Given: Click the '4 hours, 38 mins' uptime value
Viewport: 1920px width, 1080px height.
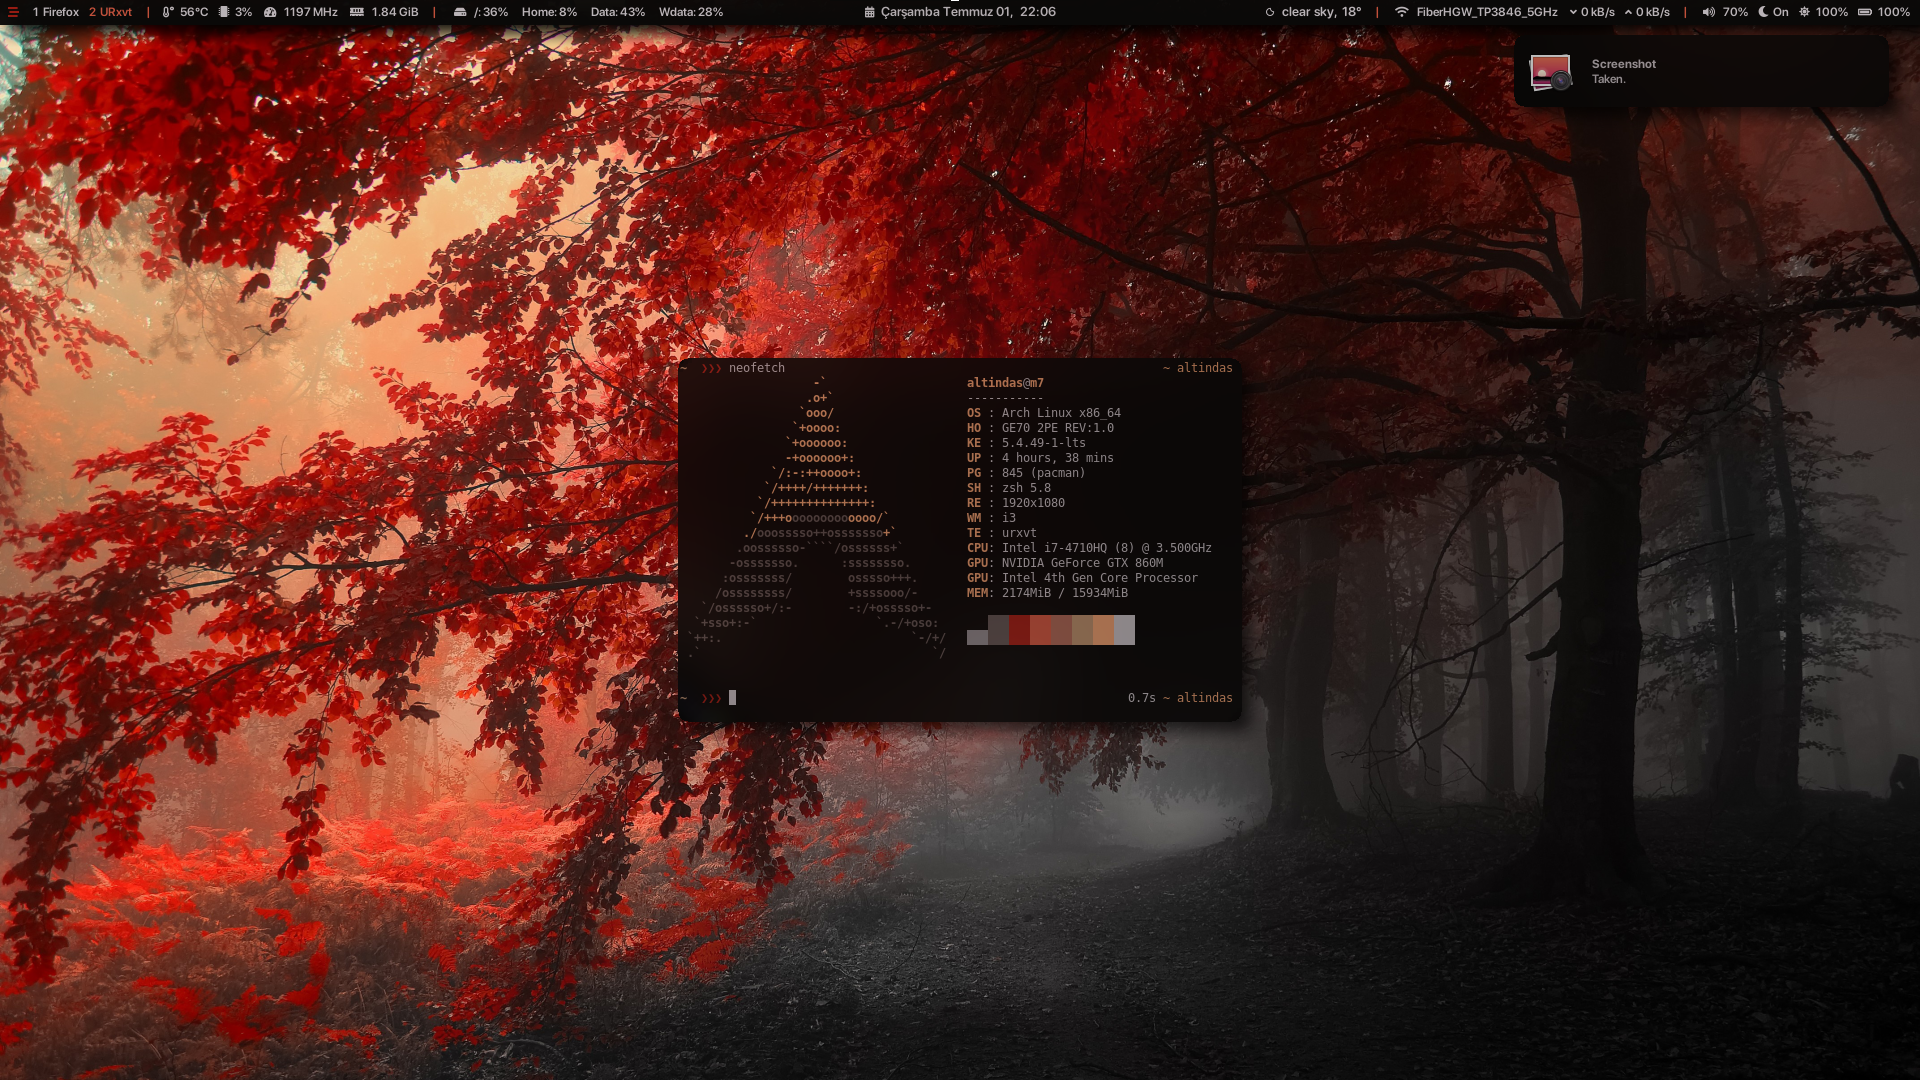Looking at the screenshot, I should pyautogui.click(x=1057, y=458).
